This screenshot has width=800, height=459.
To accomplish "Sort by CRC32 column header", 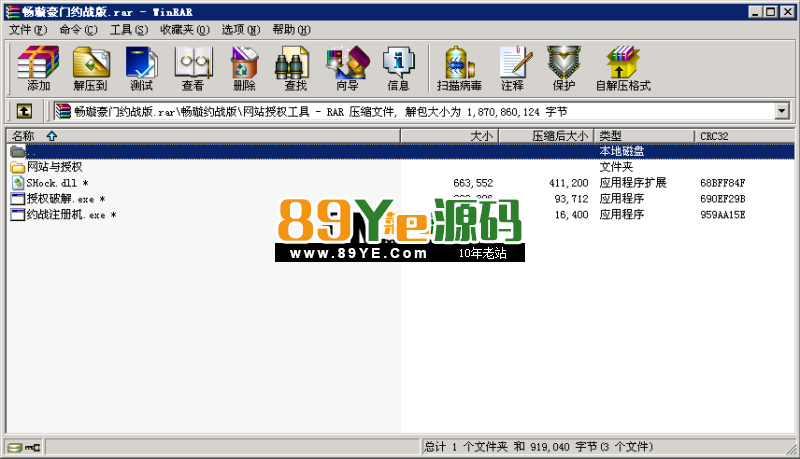I will pos(744,136).
